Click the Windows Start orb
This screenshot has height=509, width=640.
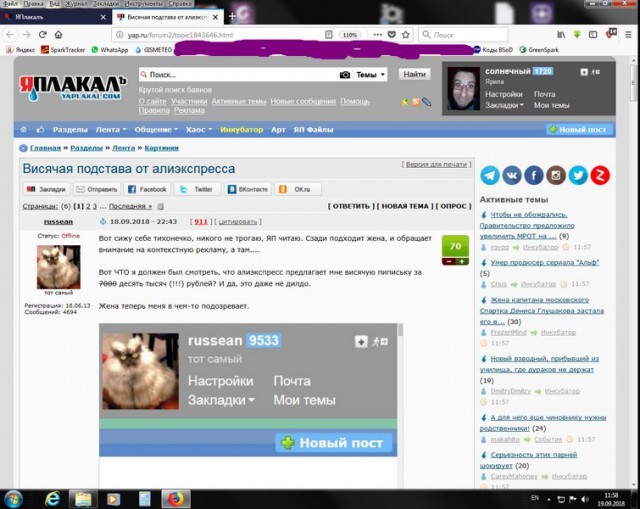click(x=13, y=499)
